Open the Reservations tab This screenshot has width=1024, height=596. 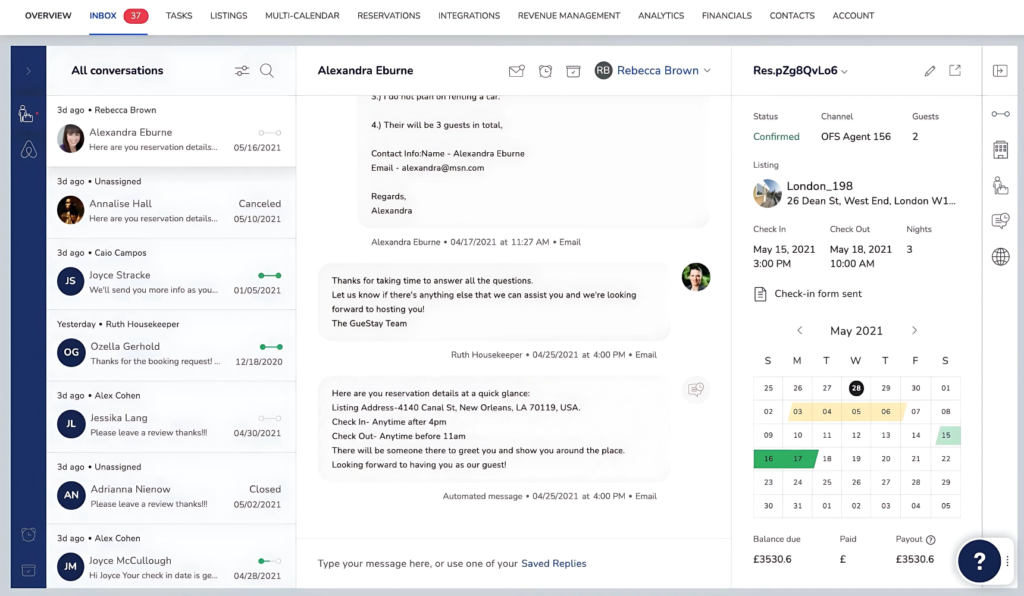(389, 16)
